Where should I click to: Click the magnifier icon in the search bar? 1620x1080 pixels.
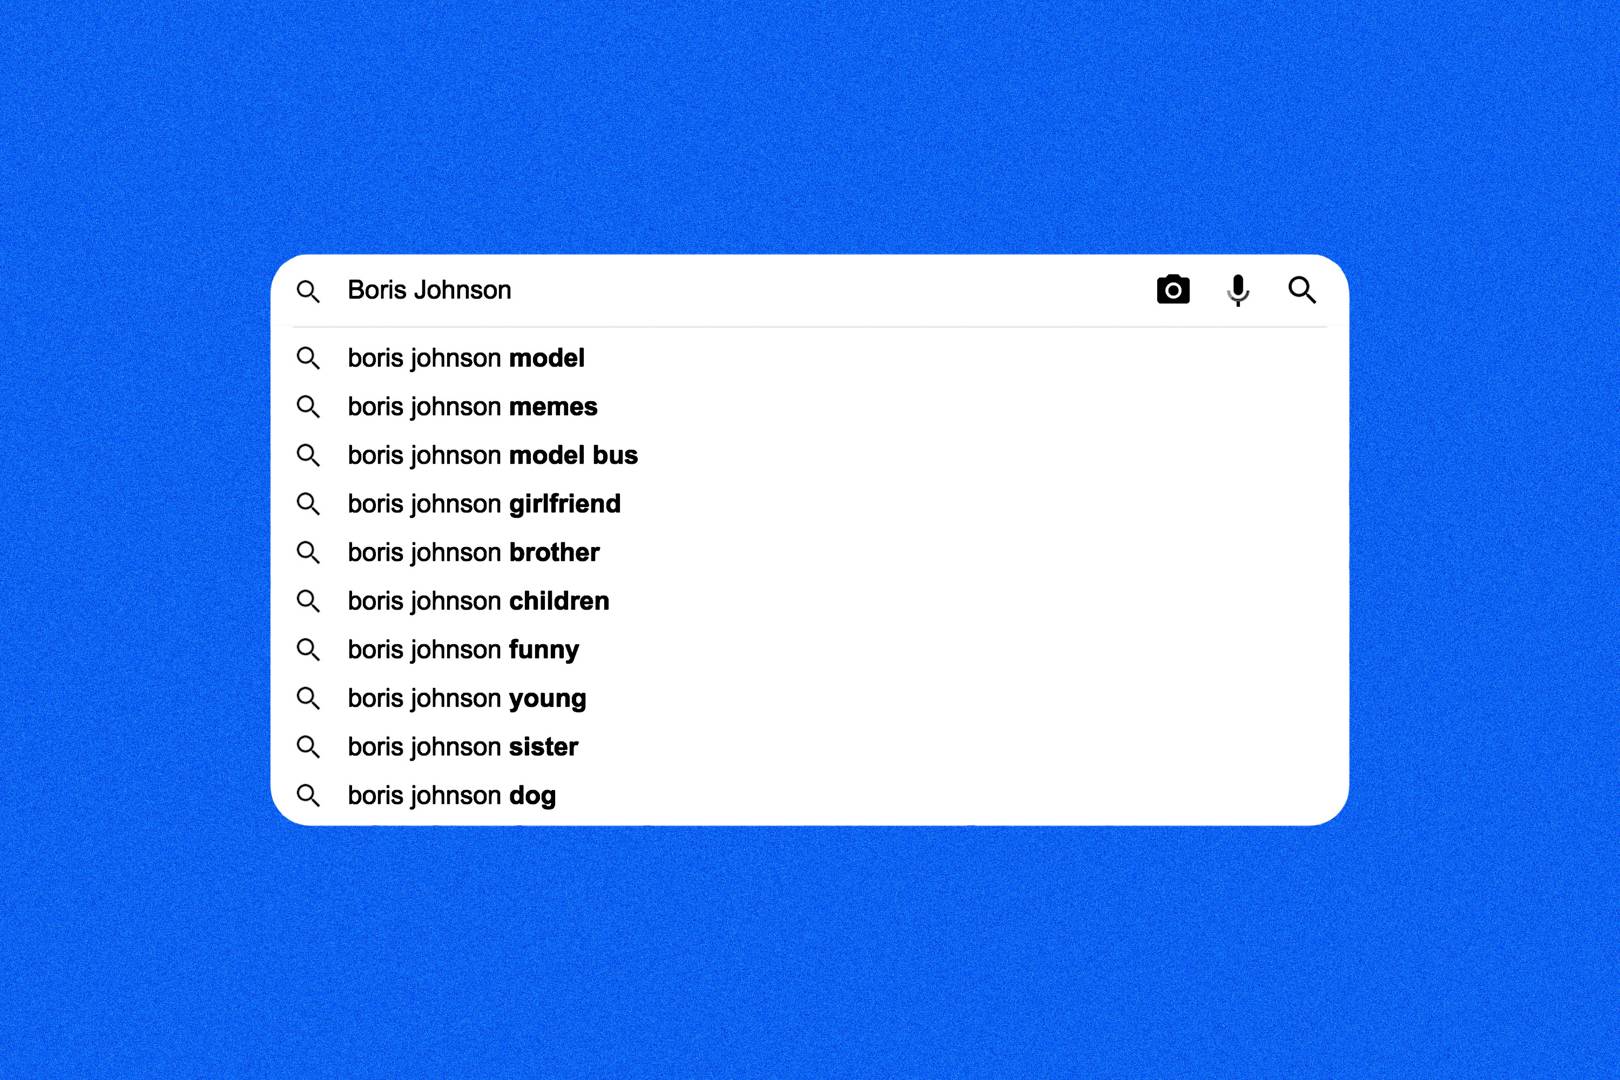click(309, 291)
